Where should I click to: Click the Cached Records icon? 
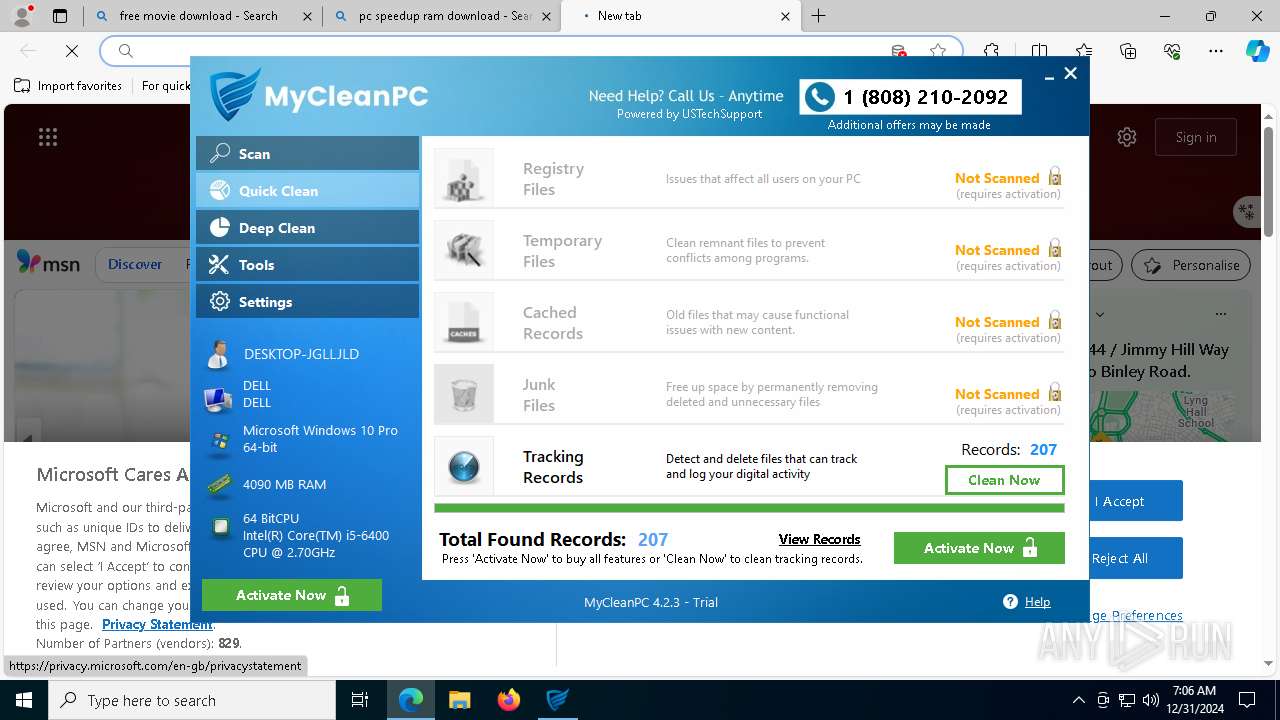[x=464, y=322]
